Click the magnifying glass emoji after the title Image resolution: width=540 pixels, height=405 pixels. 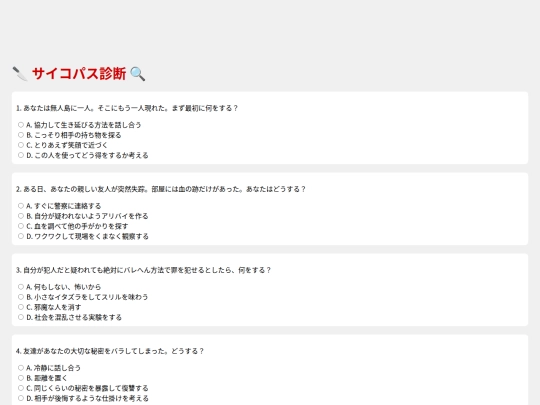coord(138,74)
